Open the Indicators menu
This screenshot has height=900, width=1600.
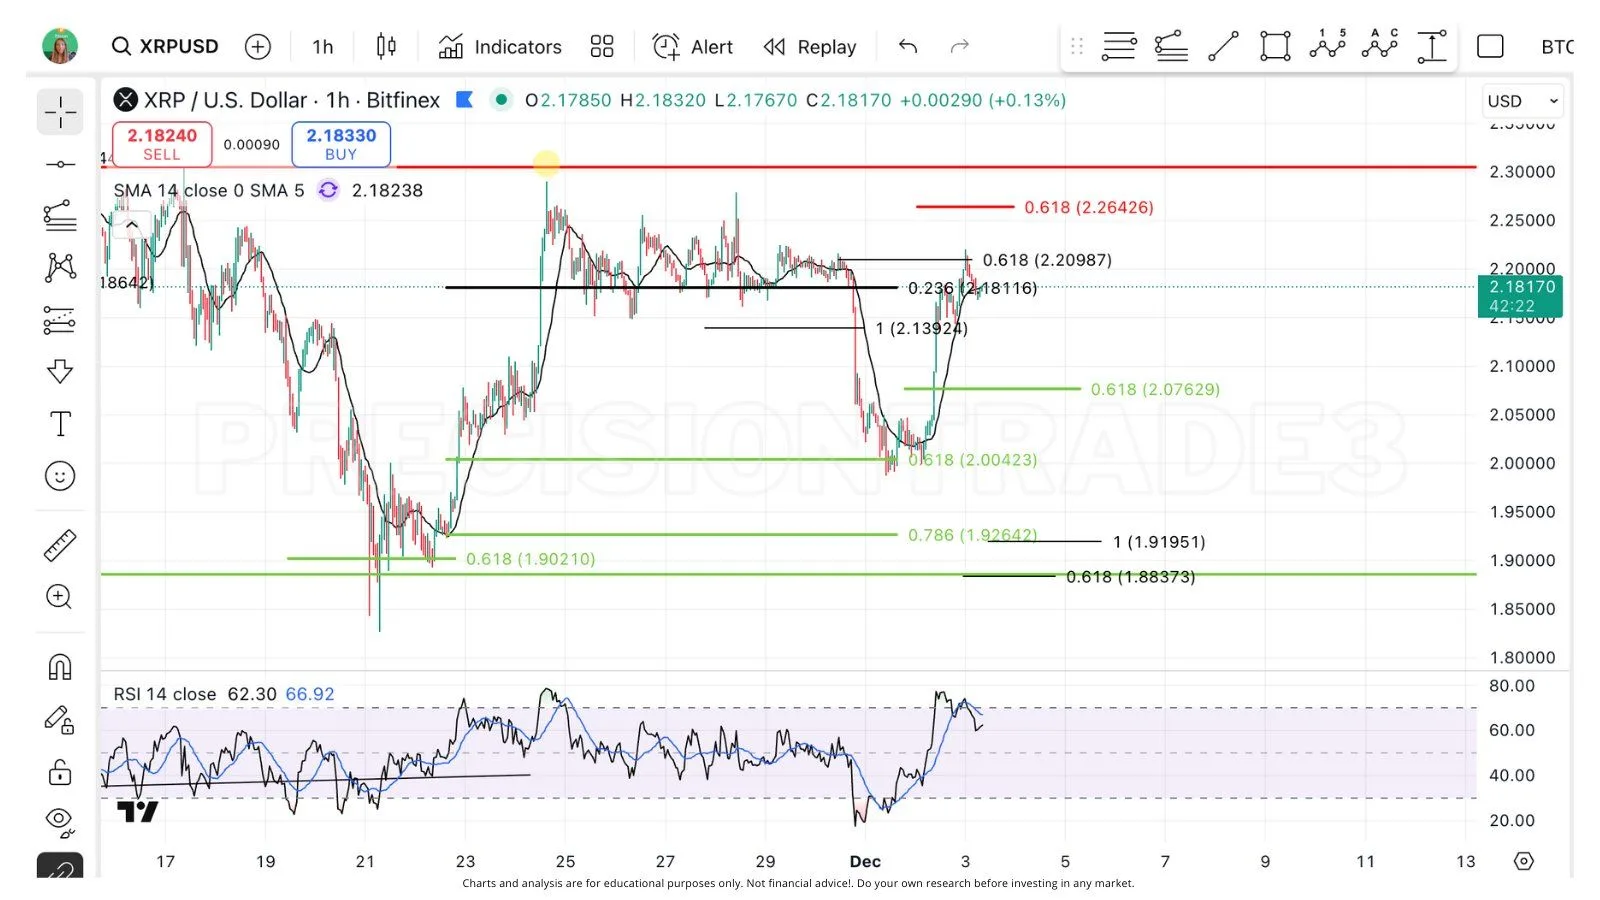point(500,46)
